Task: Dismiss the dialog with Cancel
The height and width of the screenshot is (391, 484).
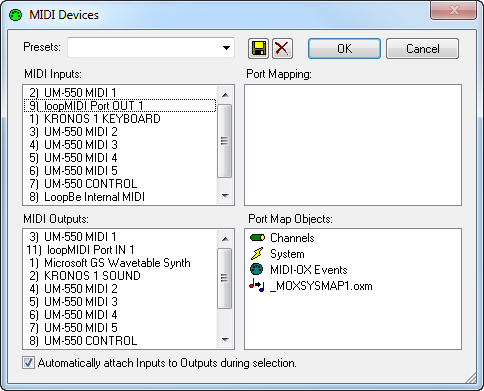Action: [423, 49]
